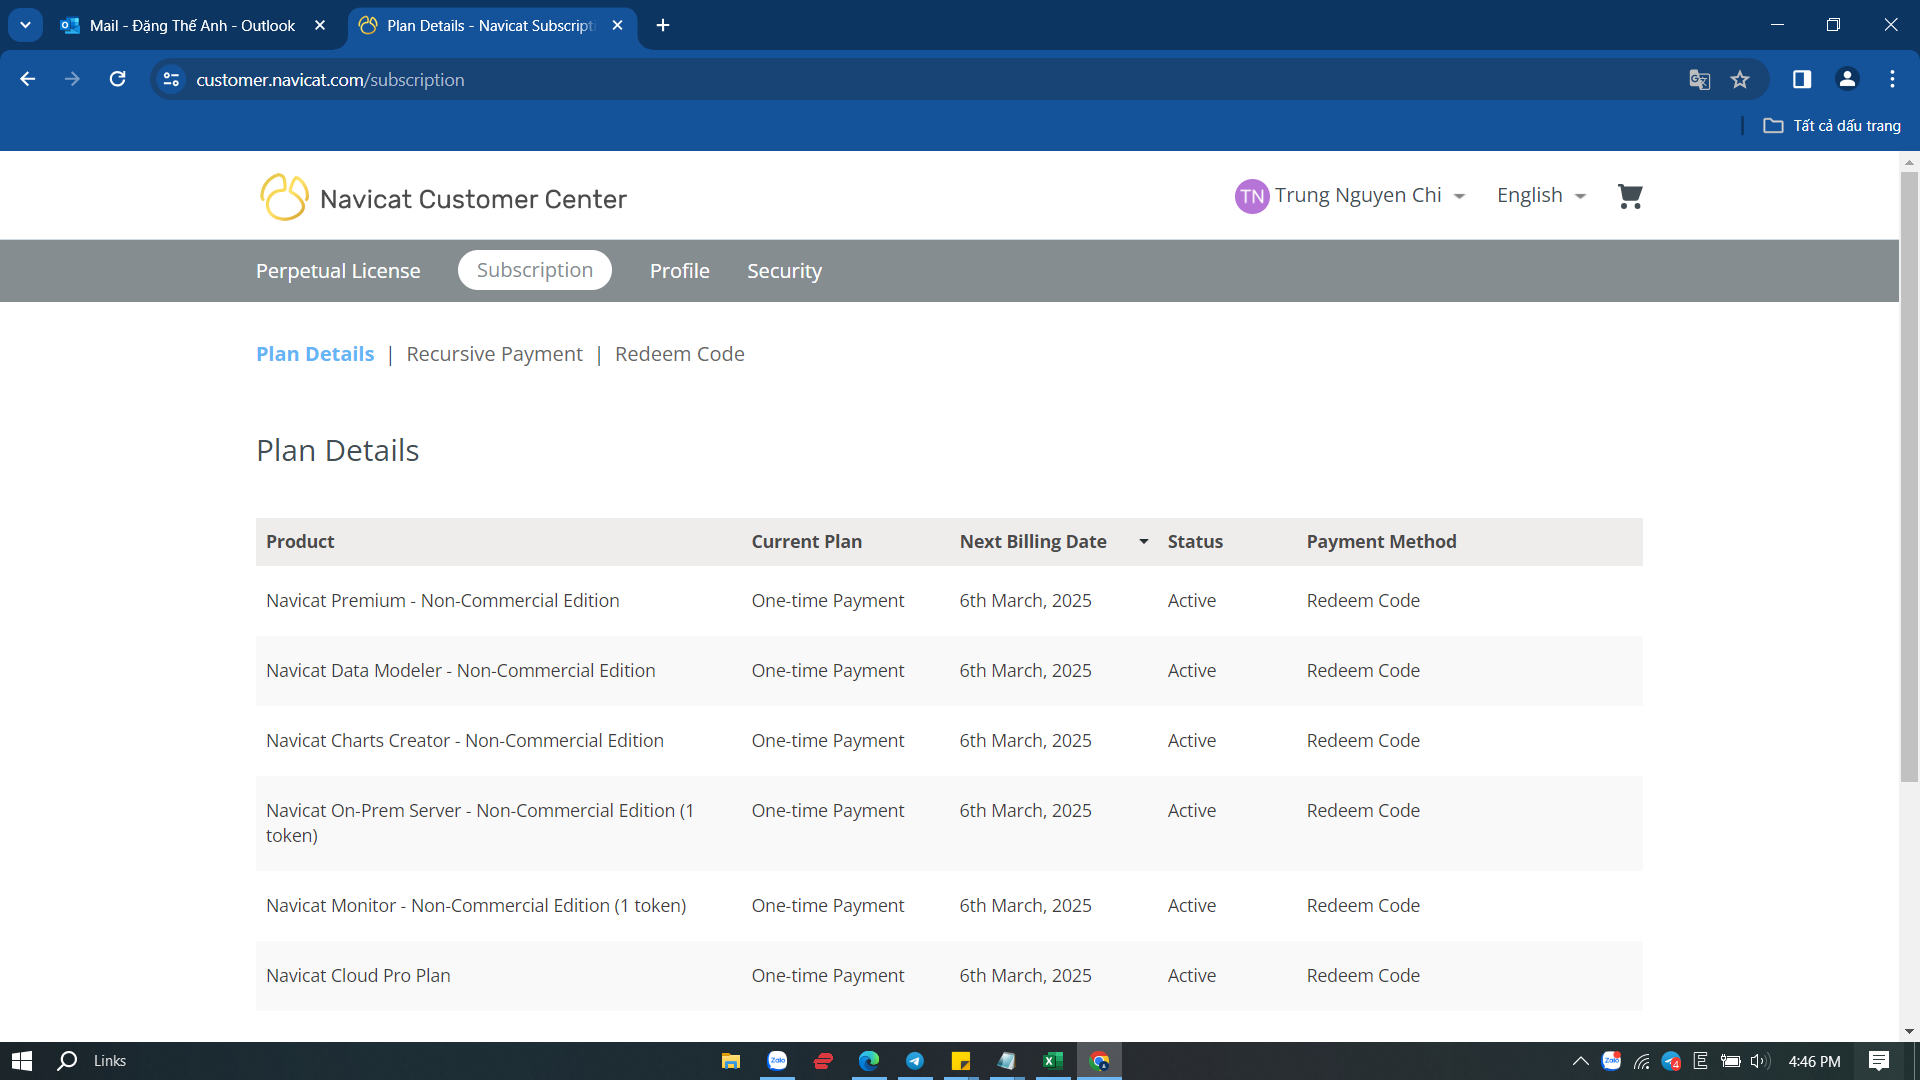View site information for customer.navicat.com
This screenshot has width=1920, height=1080.
coord(171,79)
